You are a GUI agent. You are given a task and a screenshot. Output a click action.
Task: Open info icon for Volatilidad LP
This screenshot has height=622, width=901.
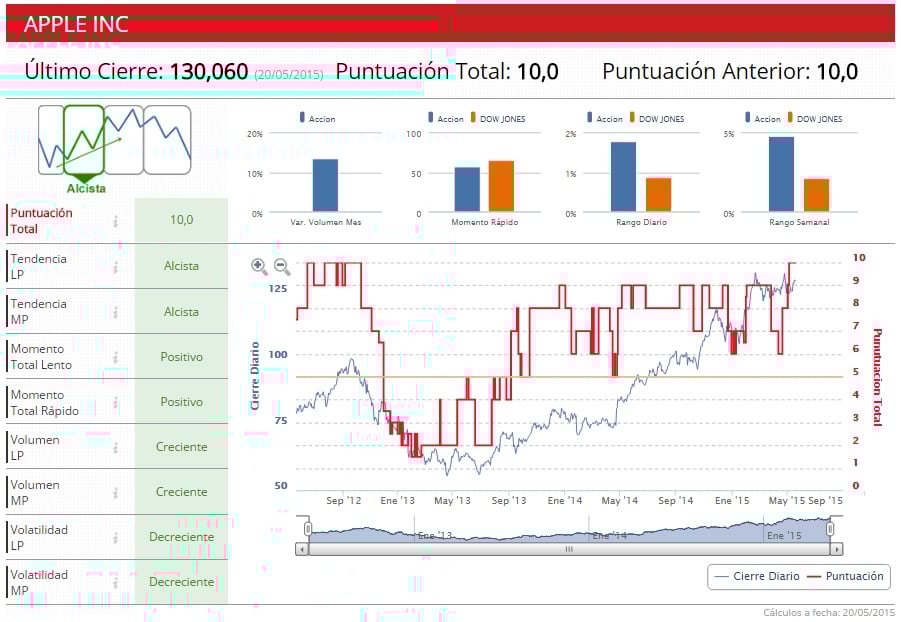[115, 537]
